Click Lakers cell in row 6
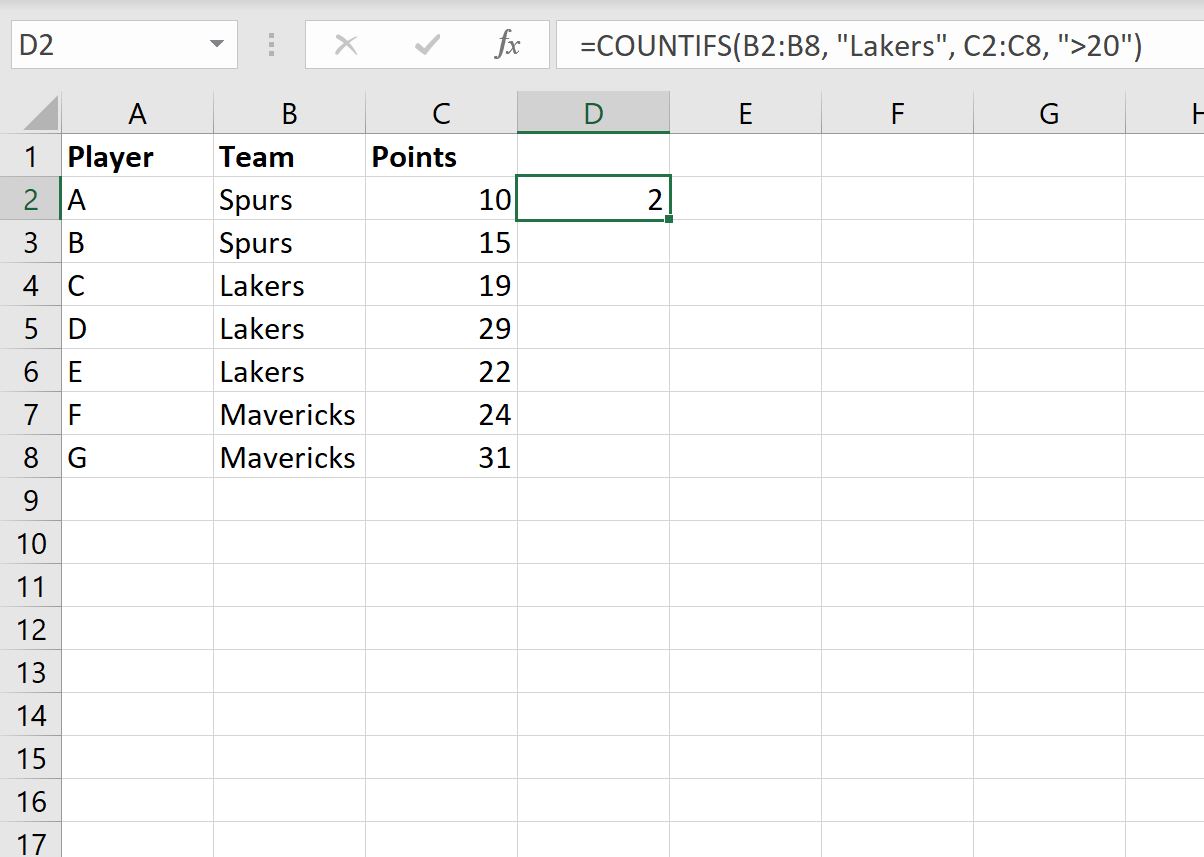This screenshot has width=1204, height=857. click(x=289, y=371)
